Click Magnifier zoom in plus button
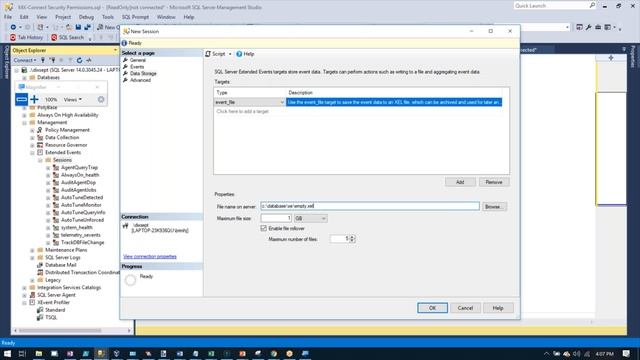This screenshot has height=360, width=640. point(35,99)
